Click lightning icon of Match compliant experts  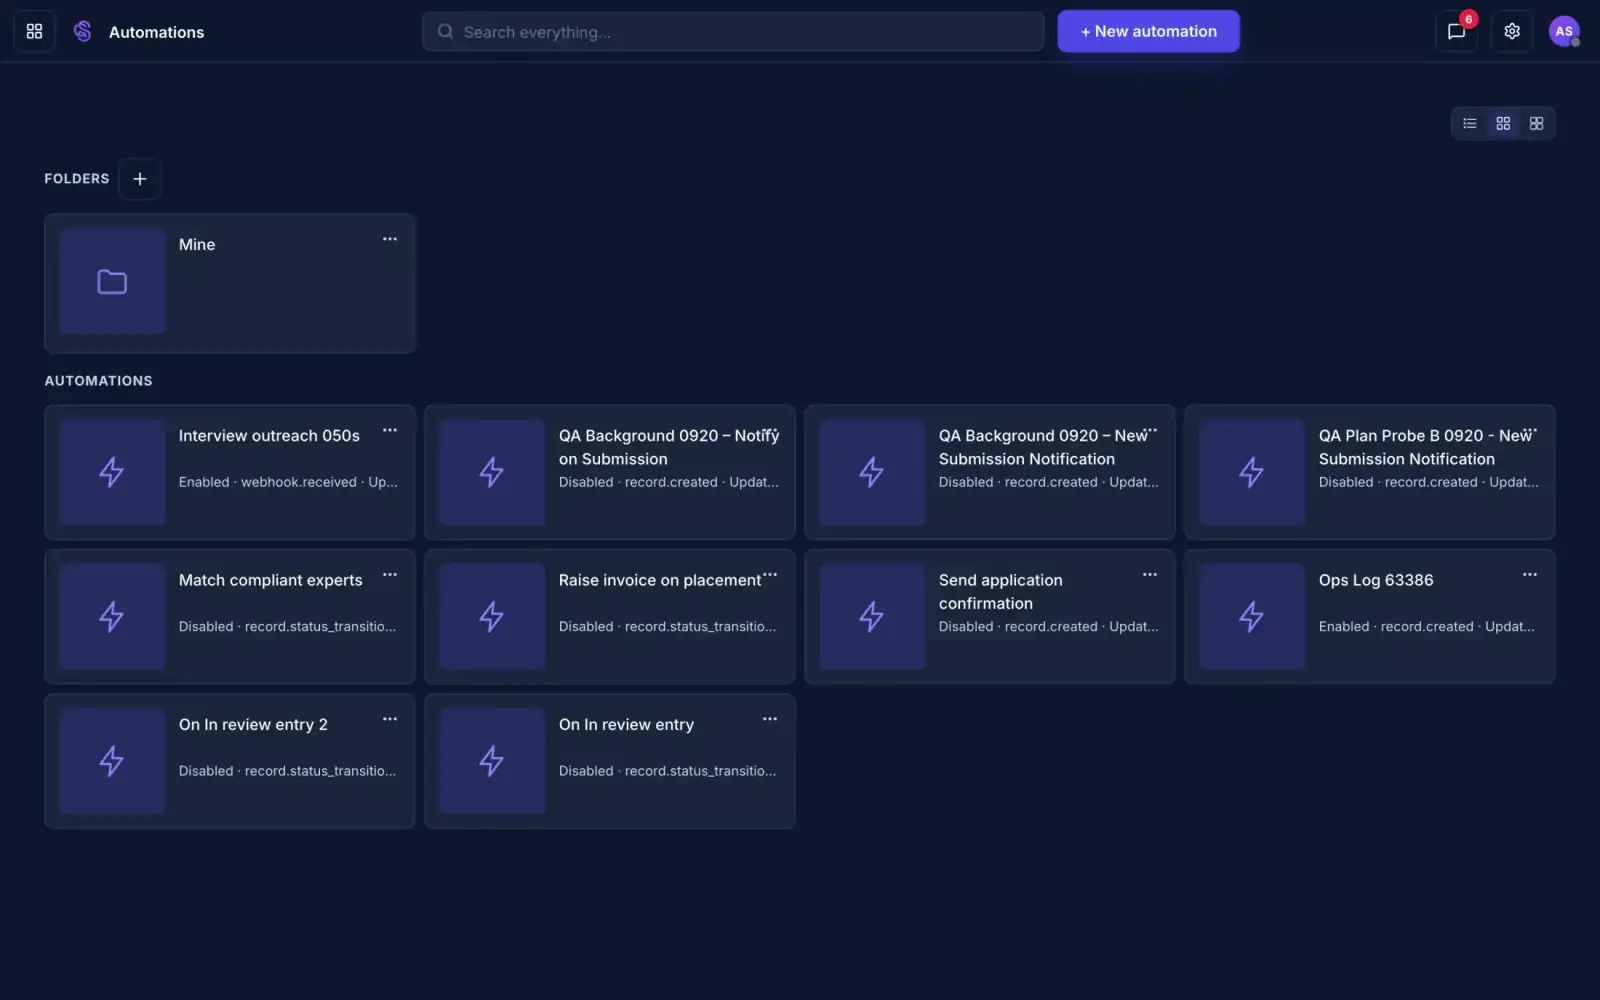click(x=112, y=617)
